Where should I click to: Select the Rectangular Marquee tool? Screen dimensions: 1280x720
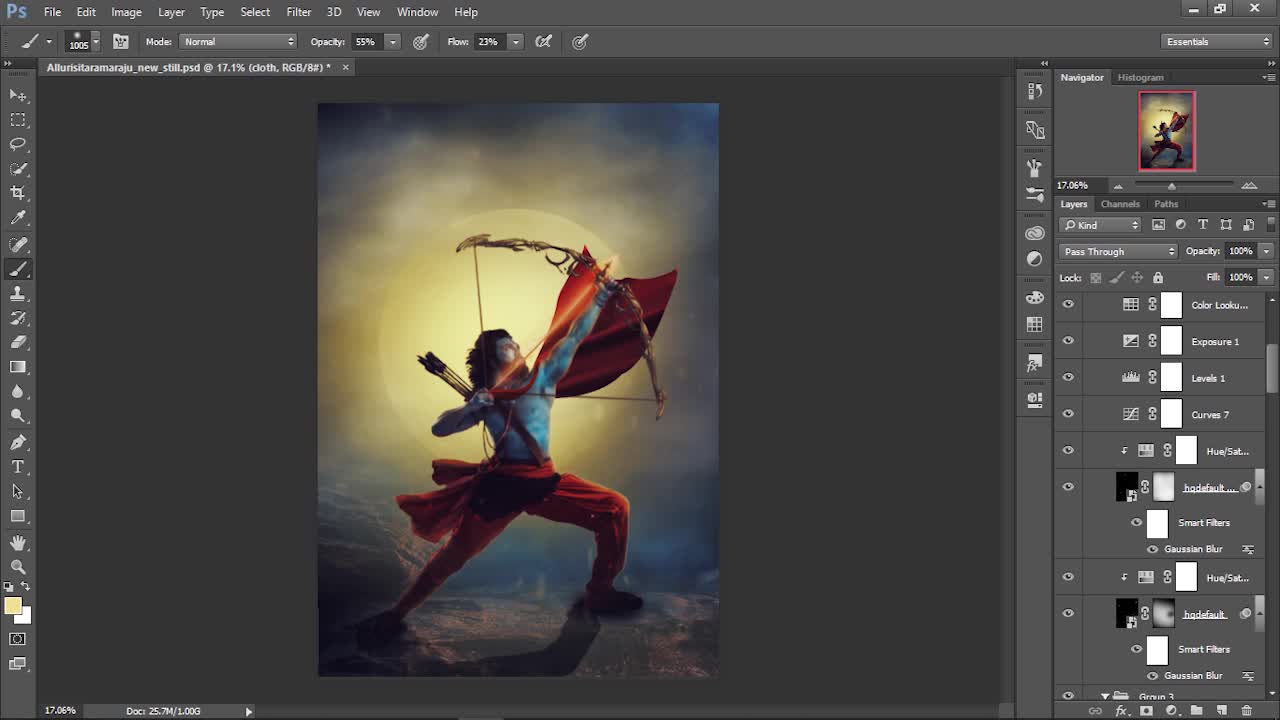18,120
